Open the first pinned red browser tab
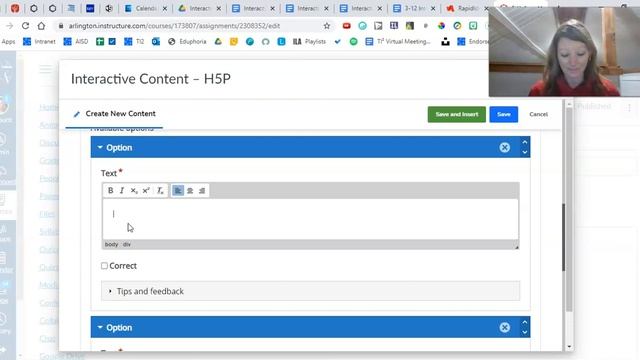 (x=15, y=8)
